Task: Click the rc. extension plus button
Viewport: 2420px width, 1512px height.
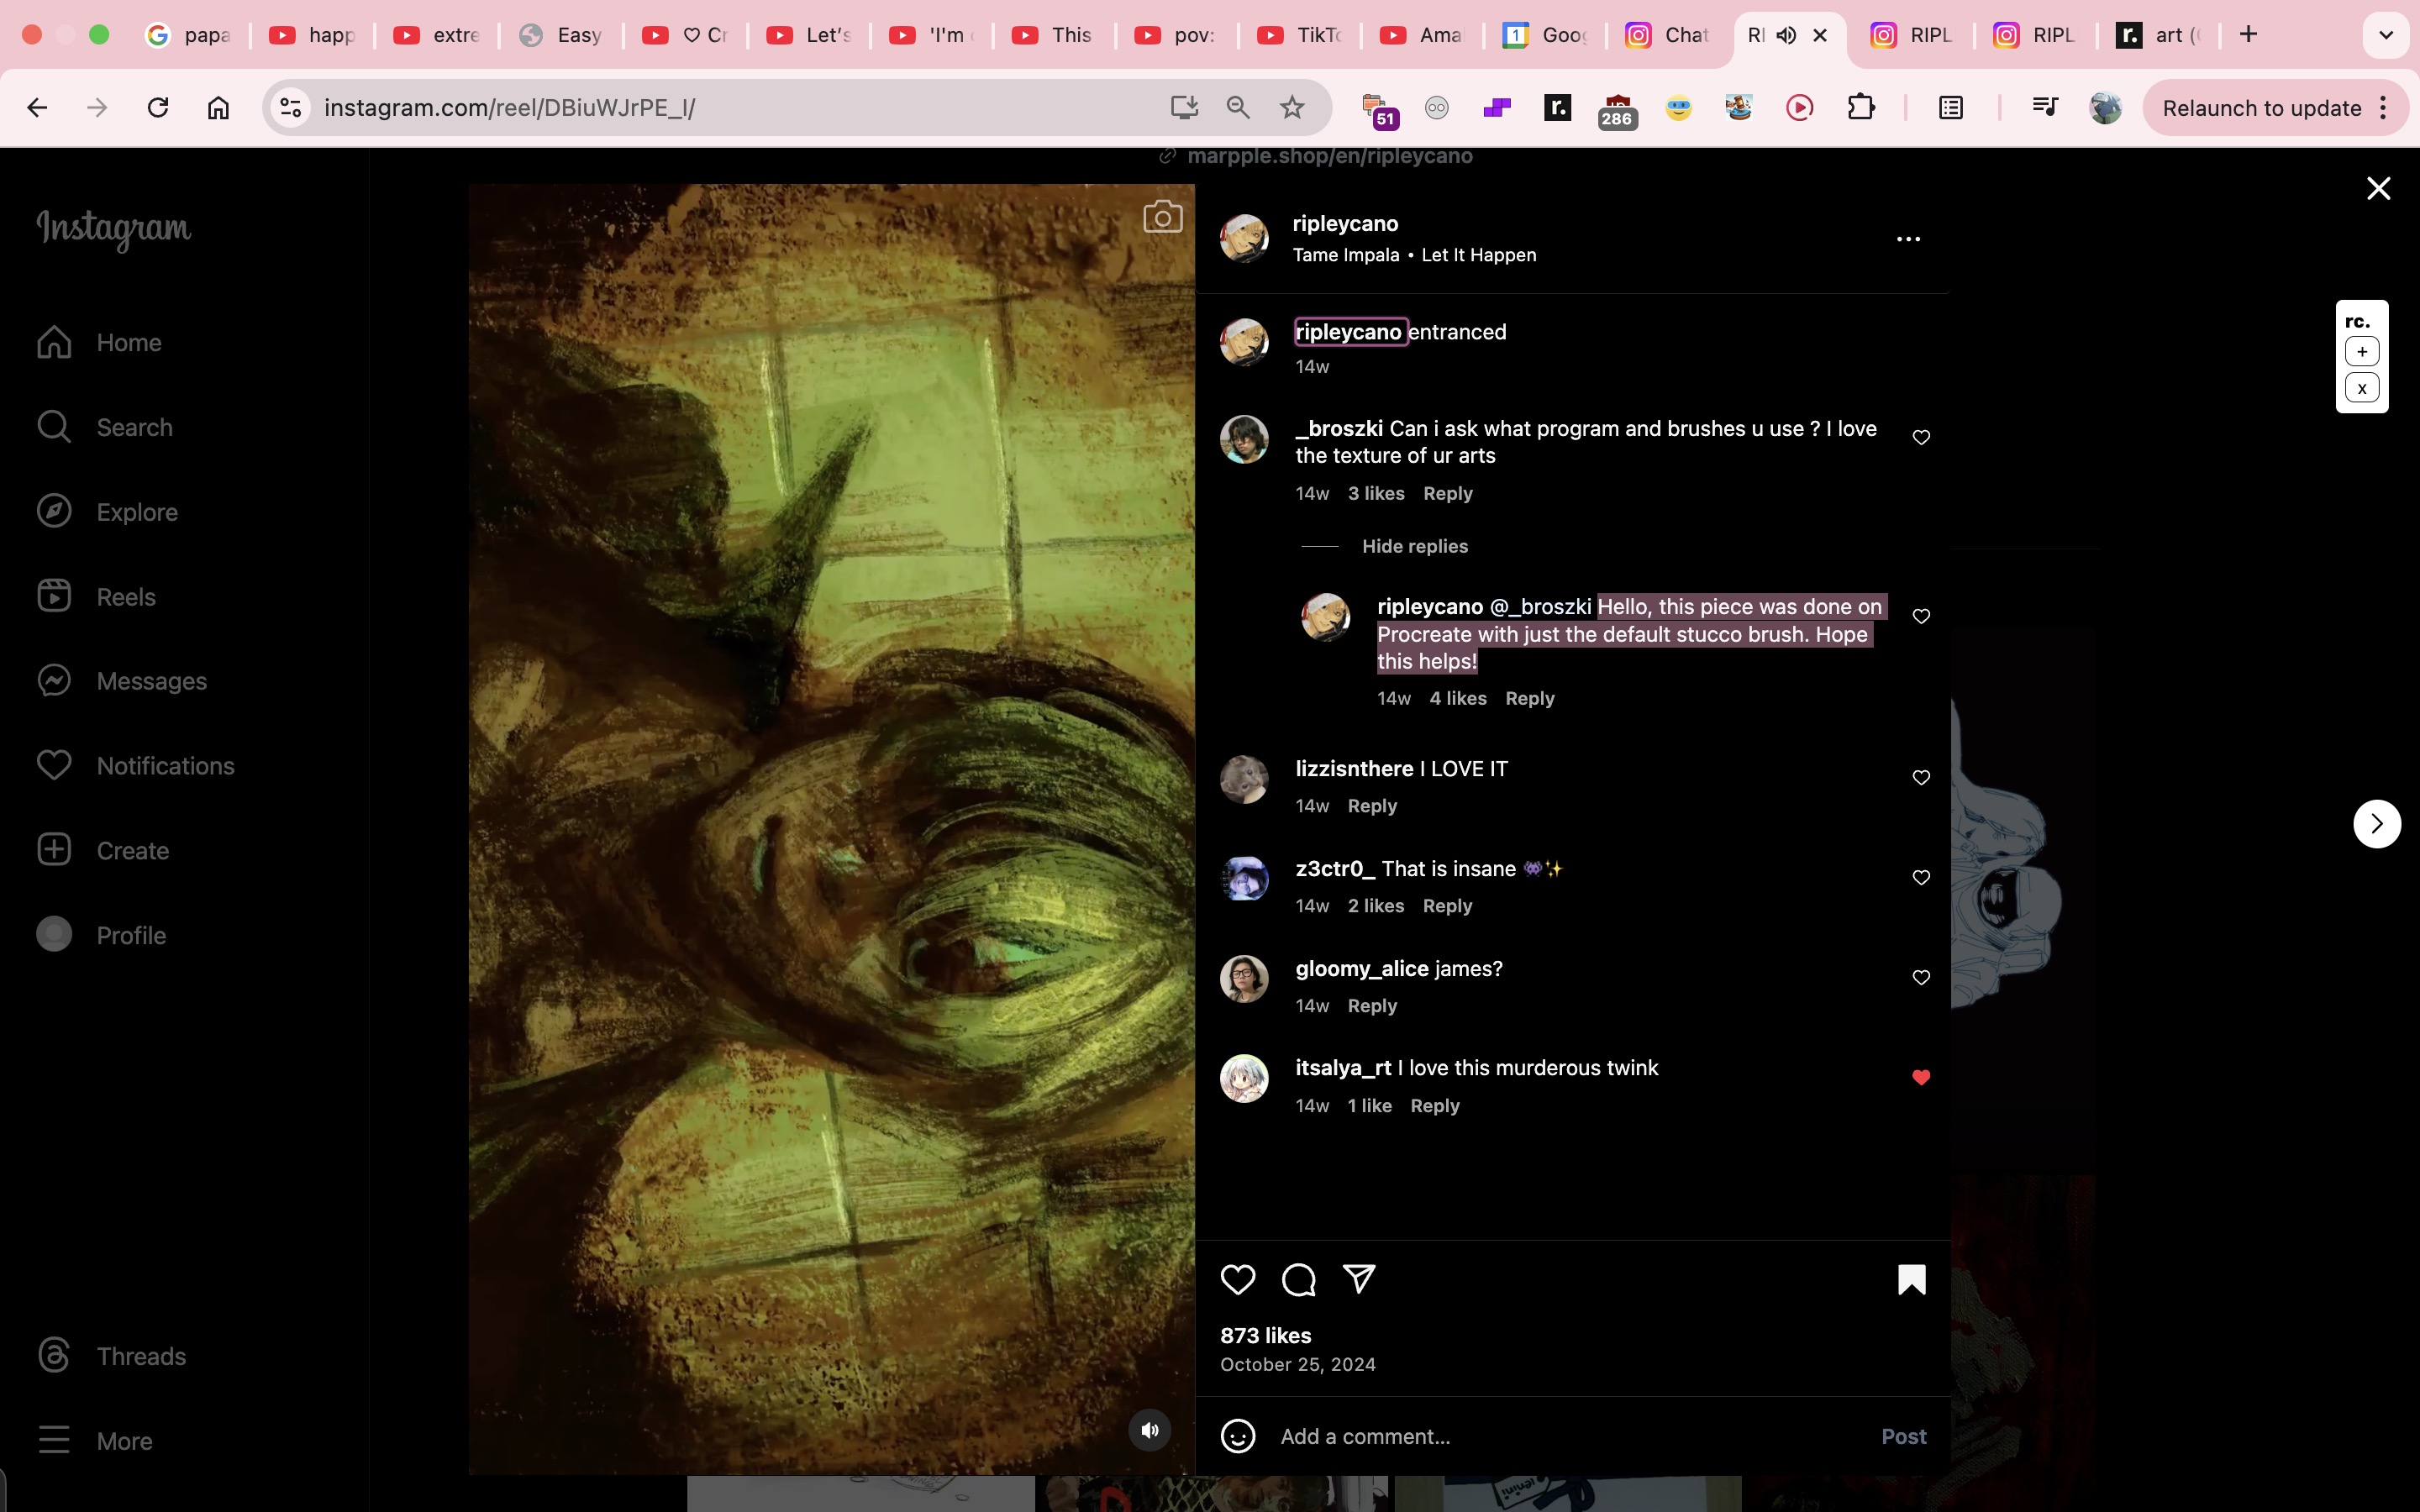Action: click(2362, 352)
